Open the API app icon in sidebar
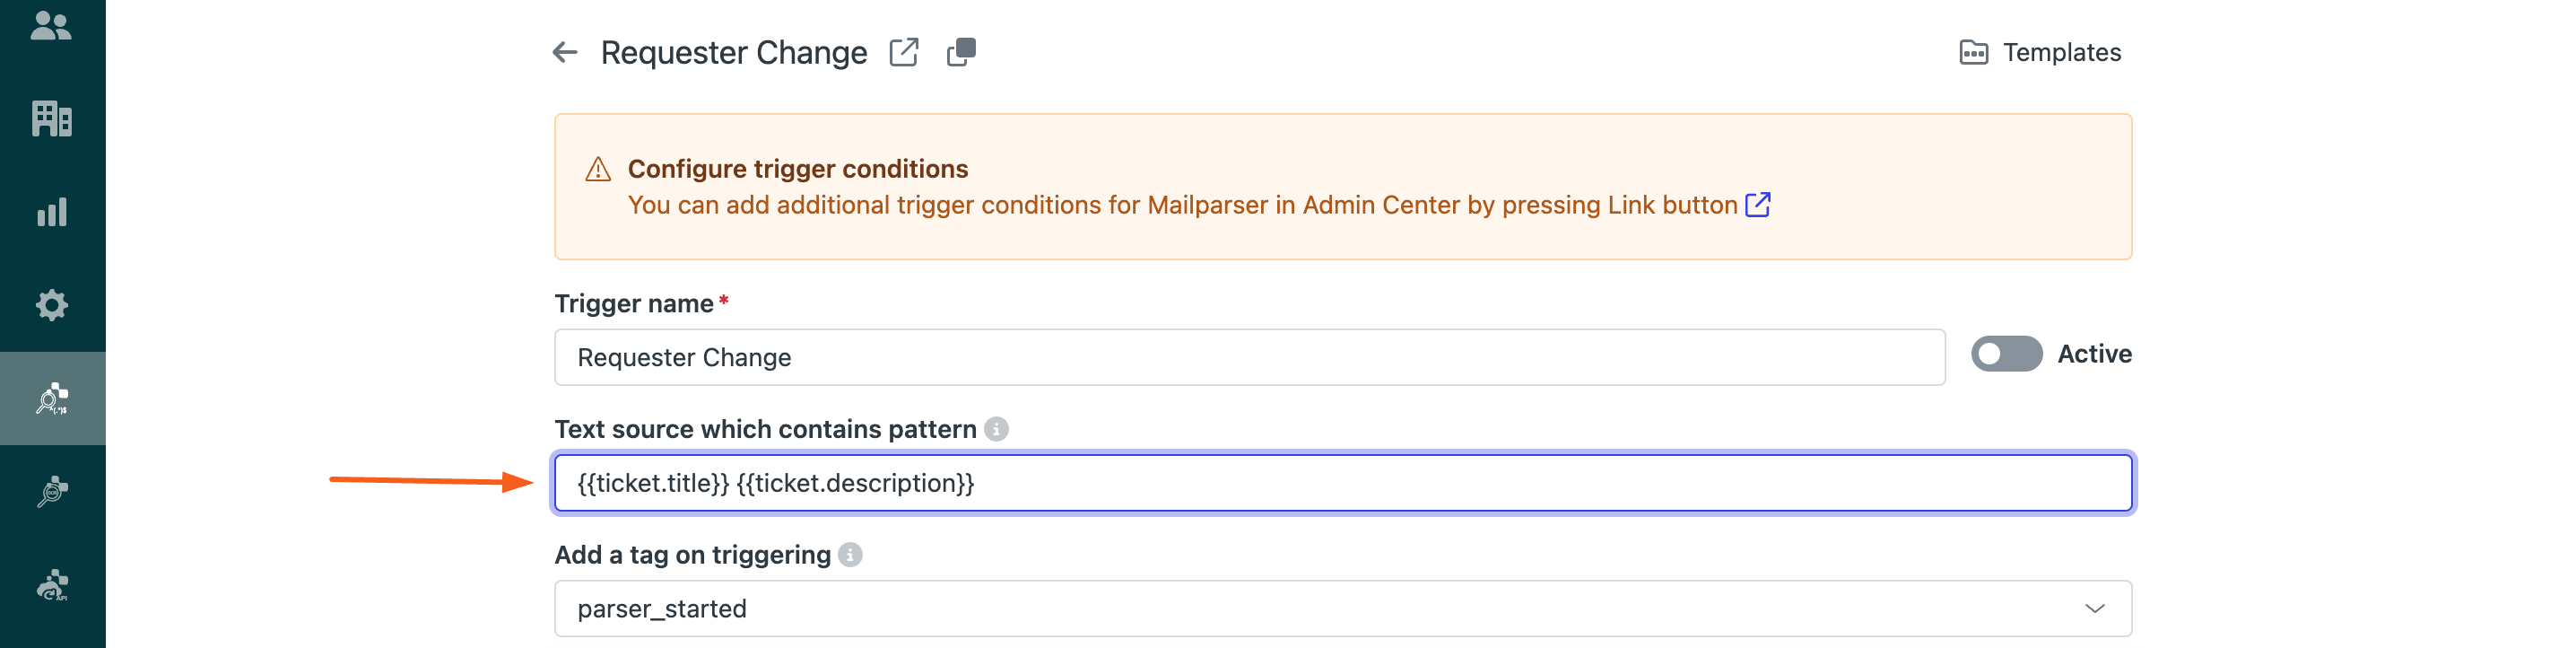Viewport: 2576px width, 648px height. [x=52, y=584]
